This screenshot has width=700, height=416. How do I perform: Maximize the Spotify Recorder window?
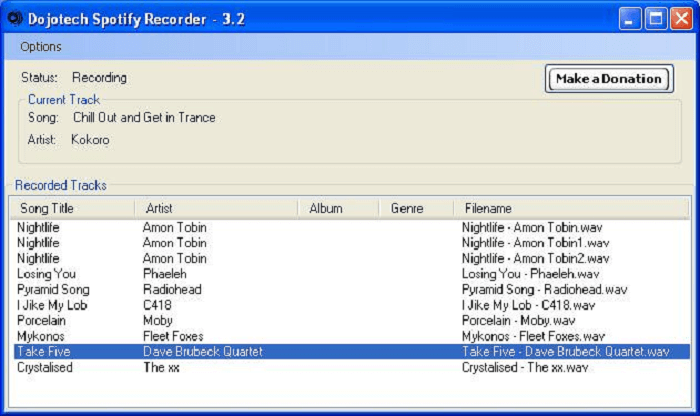(656, 19)
